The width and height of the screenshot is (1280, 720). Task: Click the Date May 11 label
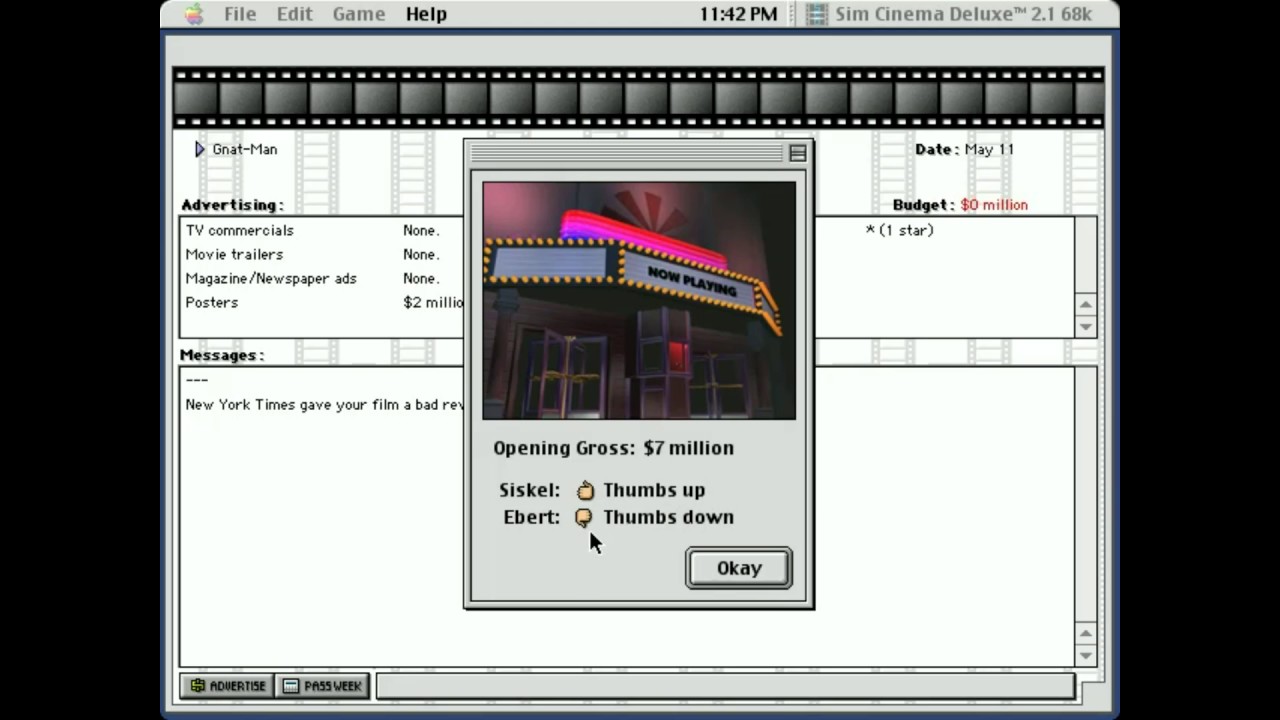[x=964, y=149]
